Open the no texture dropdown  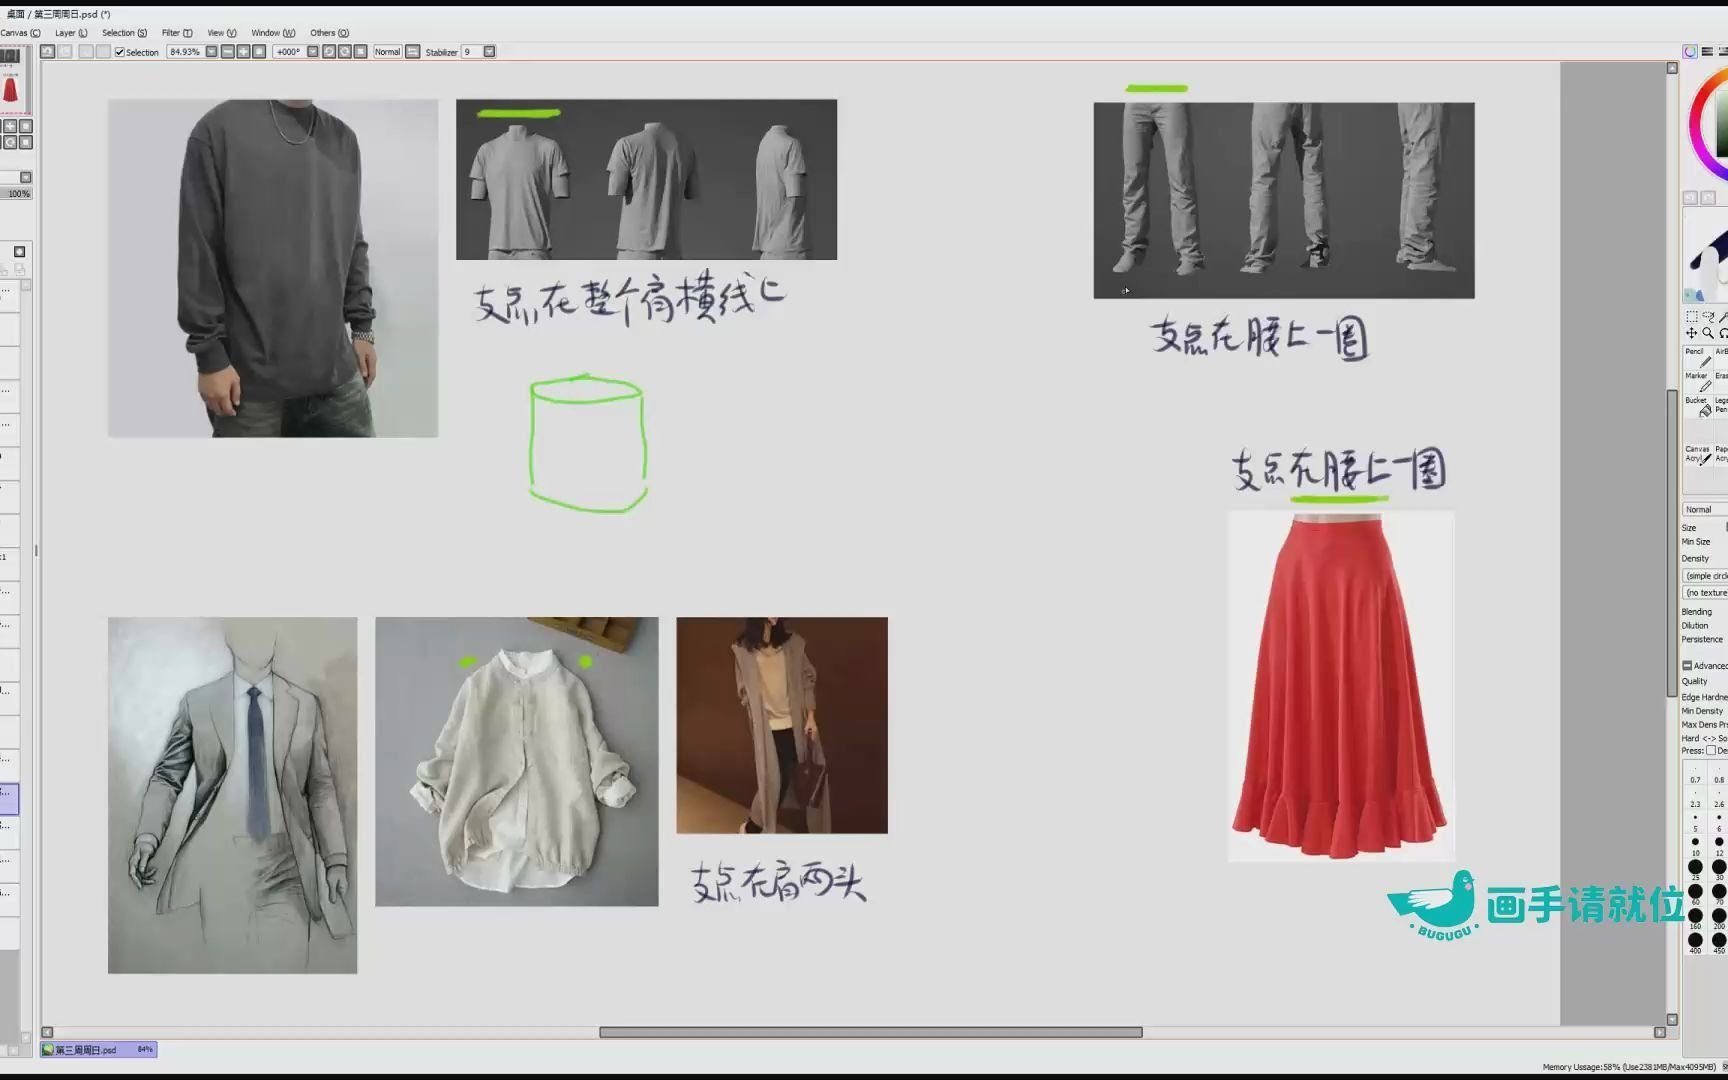(x=1705, y=593)
